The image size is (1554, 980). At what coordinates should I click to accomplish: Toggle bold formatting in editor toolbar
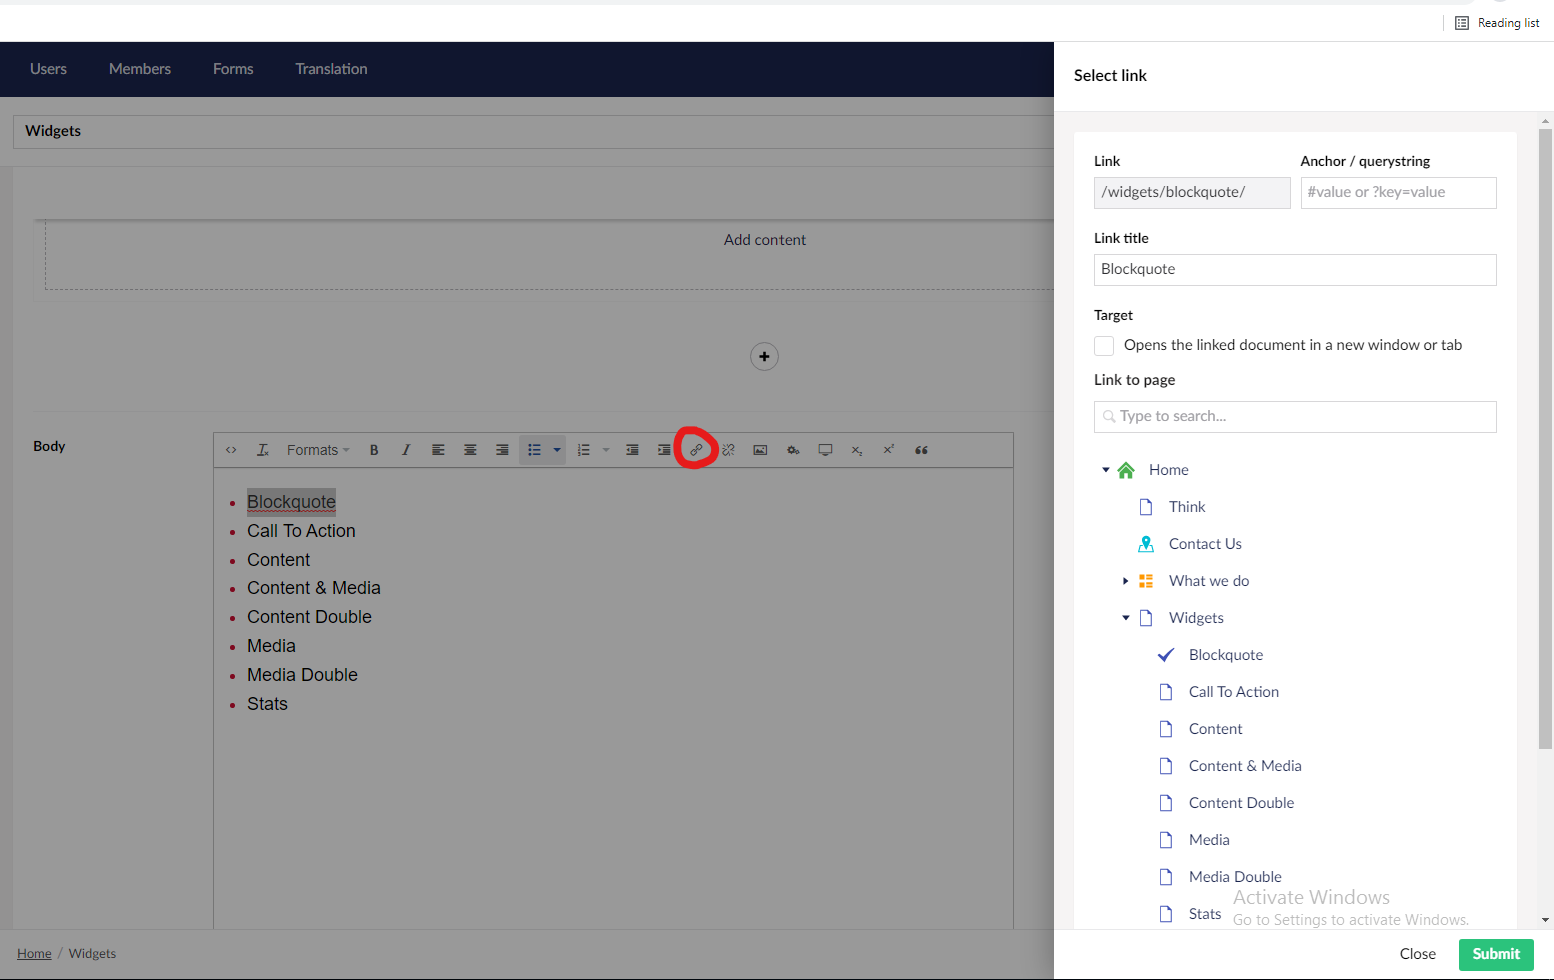tap(374, 450)
